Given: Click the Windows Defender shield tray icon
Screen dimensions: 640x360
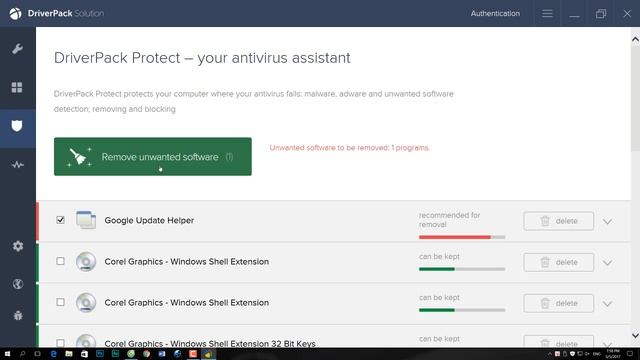Looking at the screenshot, I should (x=572, y=354).
